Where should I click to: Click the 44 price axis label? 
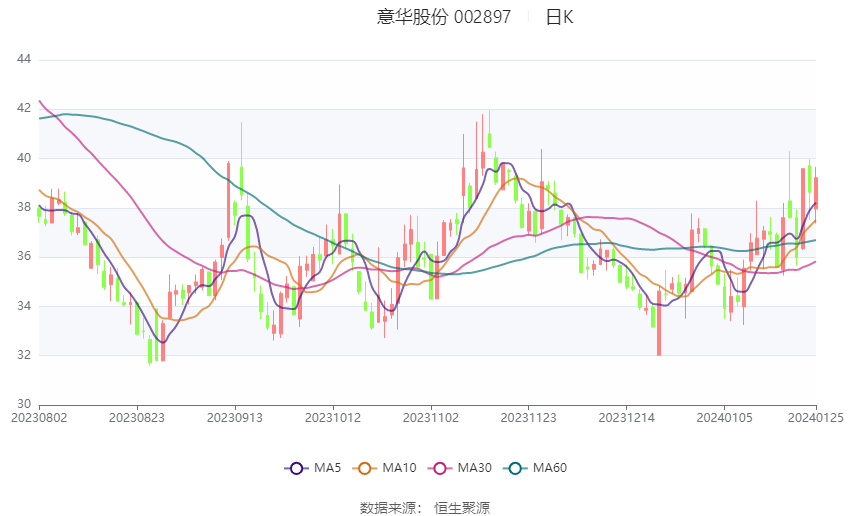(x=24, y=59)
